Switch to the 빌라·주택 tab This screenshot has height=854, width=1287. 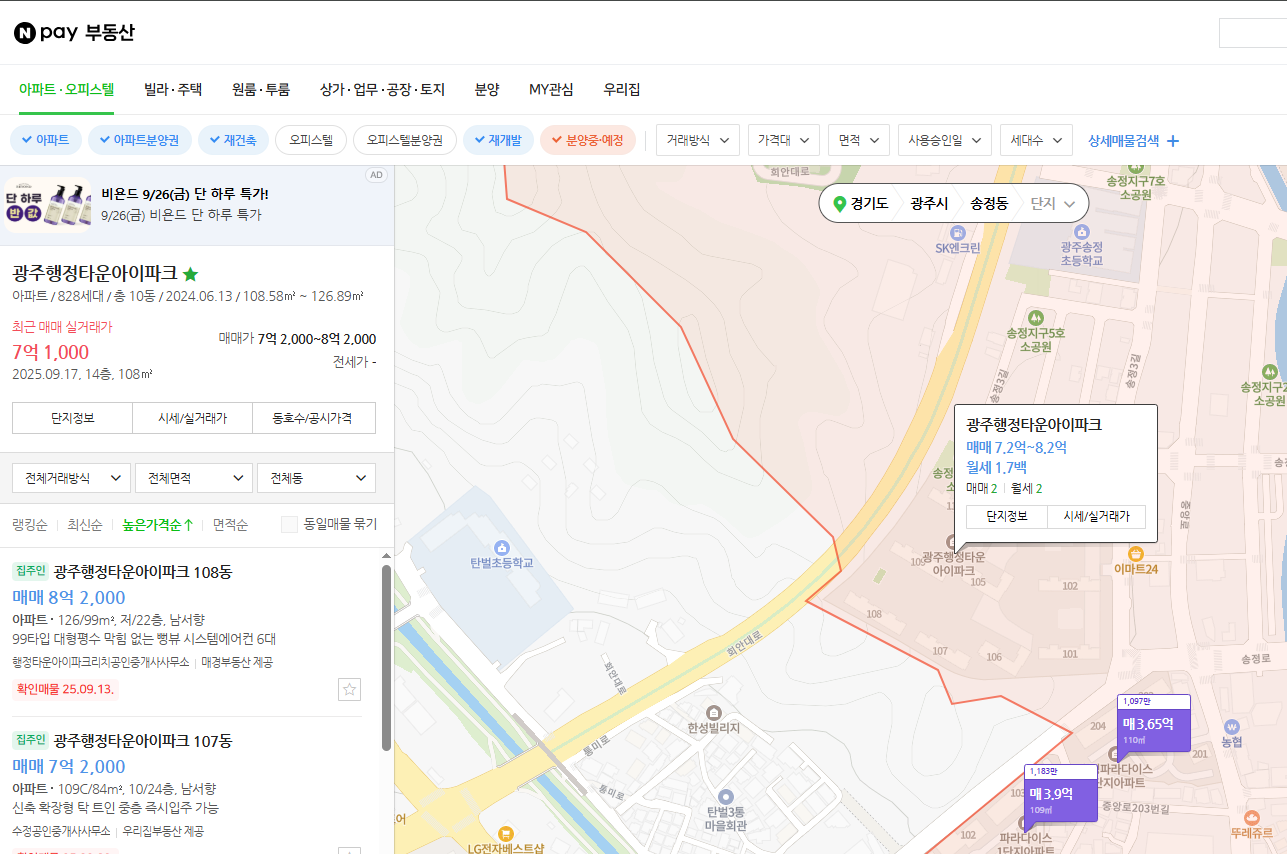click(173, 89)
